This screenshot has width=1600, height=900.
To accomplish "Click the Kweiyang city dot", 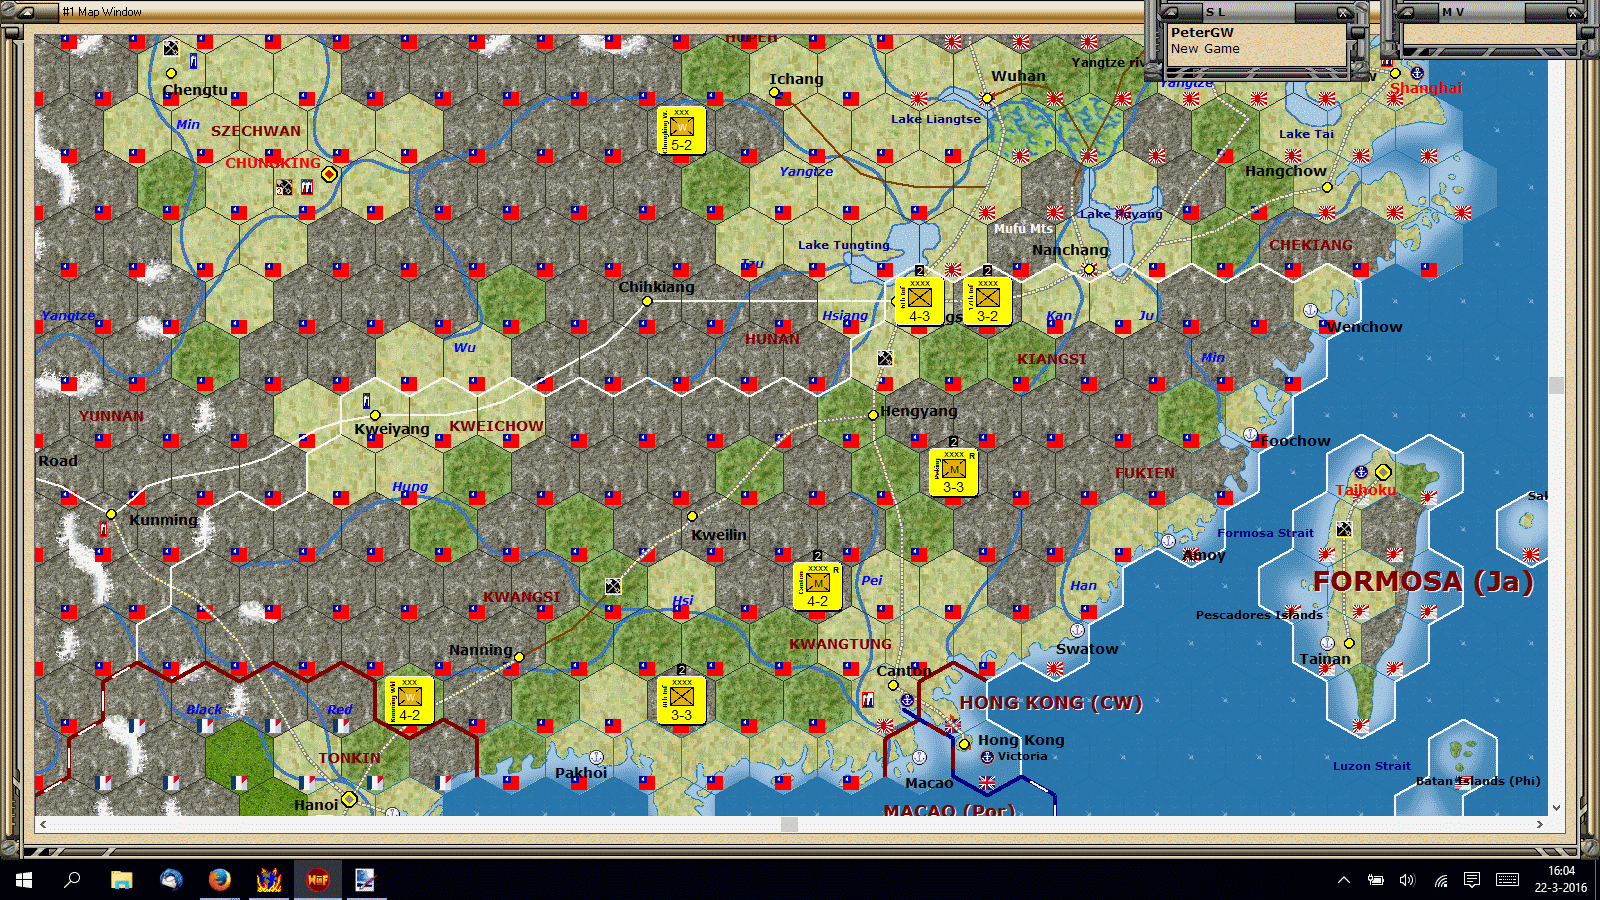I will 375,415.
